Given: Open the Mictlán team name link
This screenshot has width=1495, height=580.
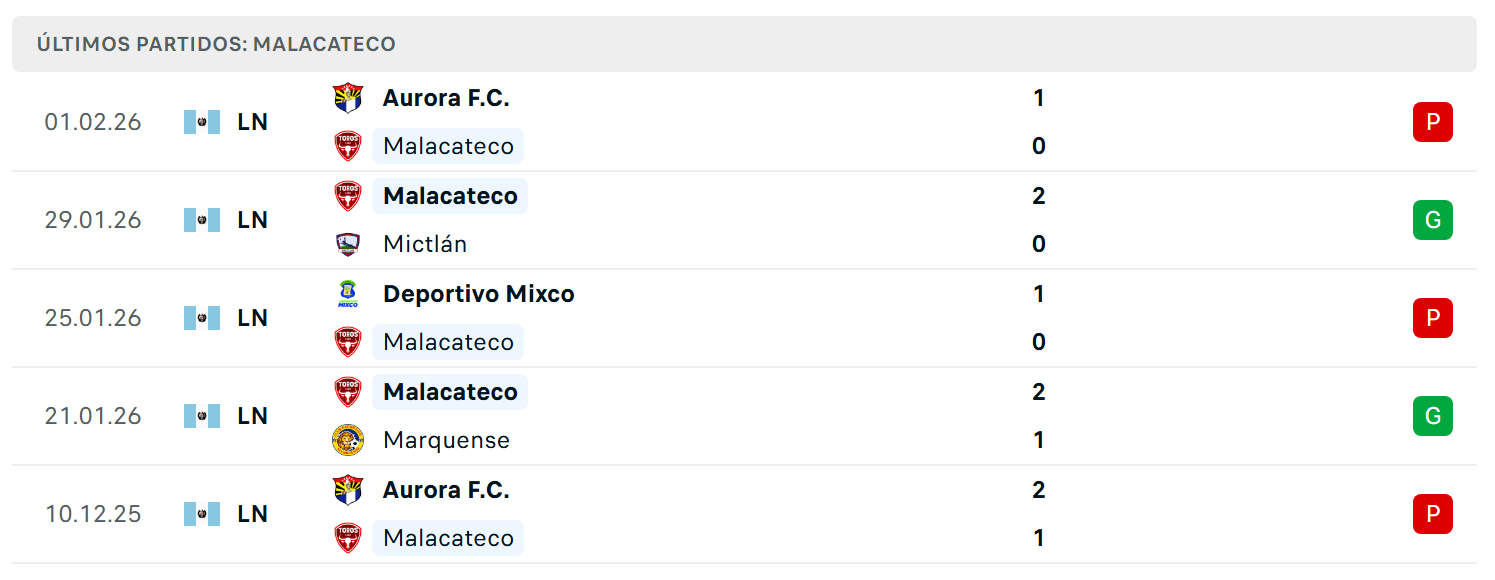Looking at the screenshot, I should coord(425,244).
